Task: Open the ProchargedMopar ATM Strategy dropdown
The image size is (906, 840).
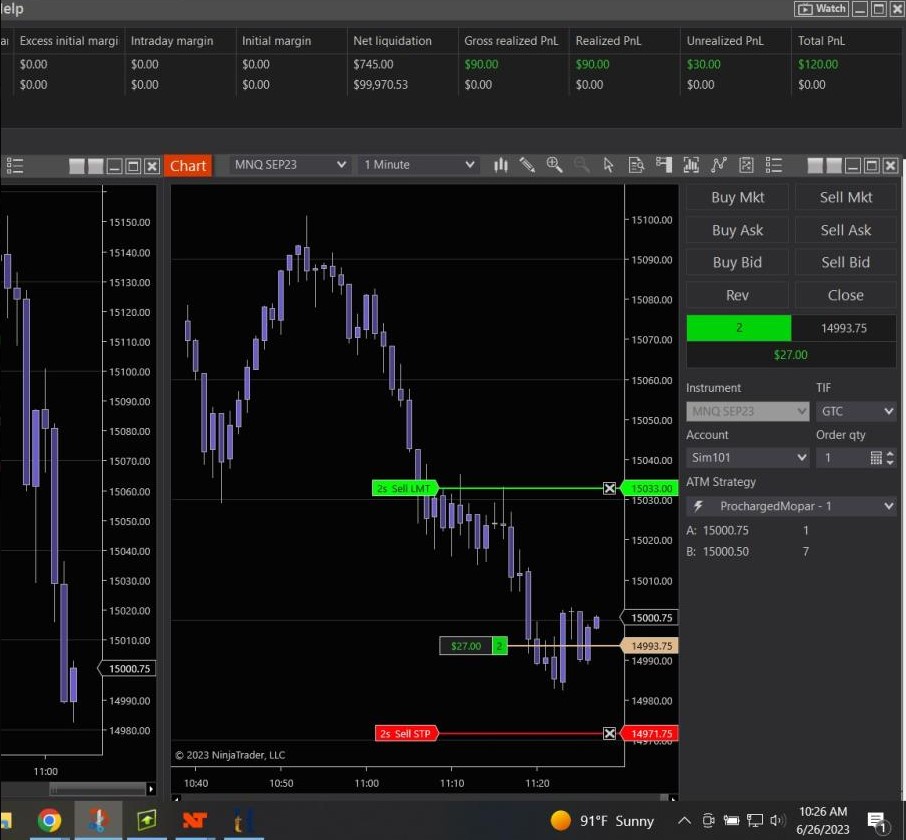Action: pyautogui.click(x=791, y=507)
